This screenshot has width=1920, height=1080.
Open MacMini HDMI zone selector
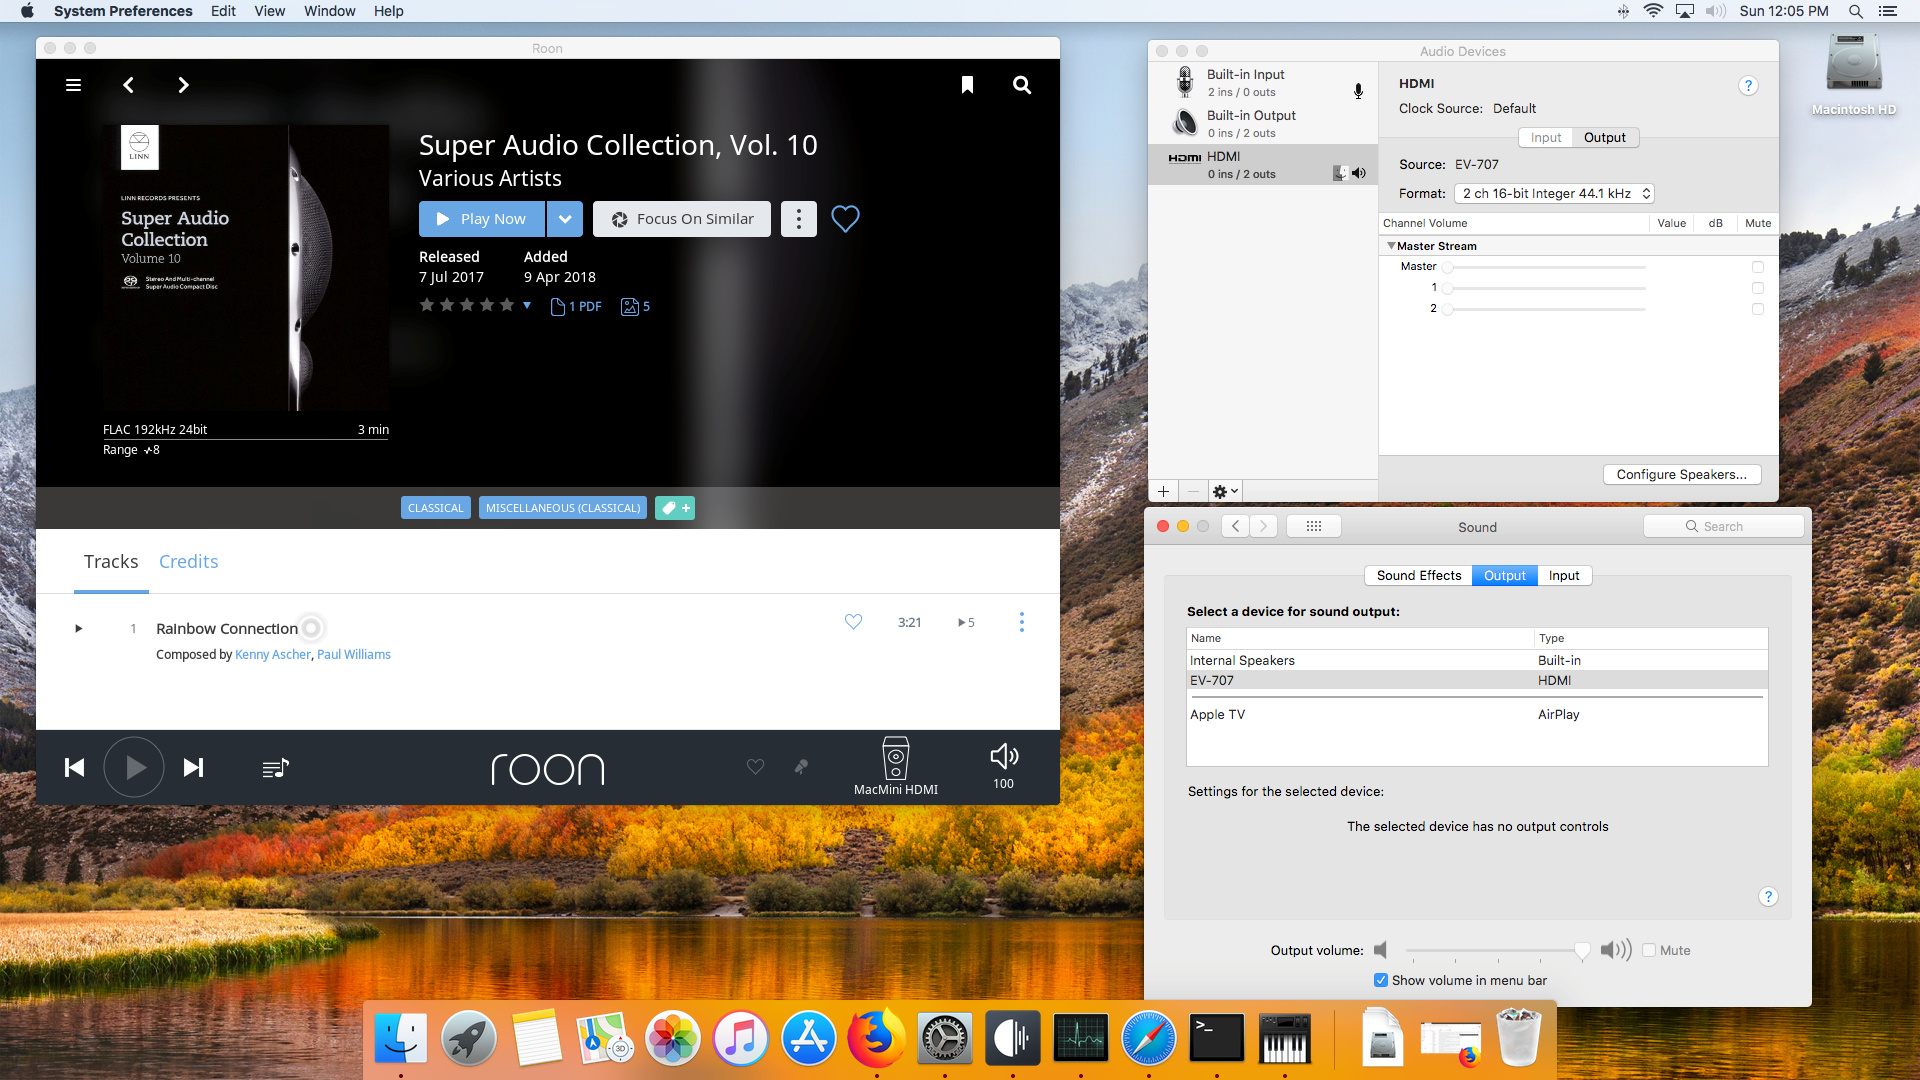pyautogui.click(x=896, y=766)
